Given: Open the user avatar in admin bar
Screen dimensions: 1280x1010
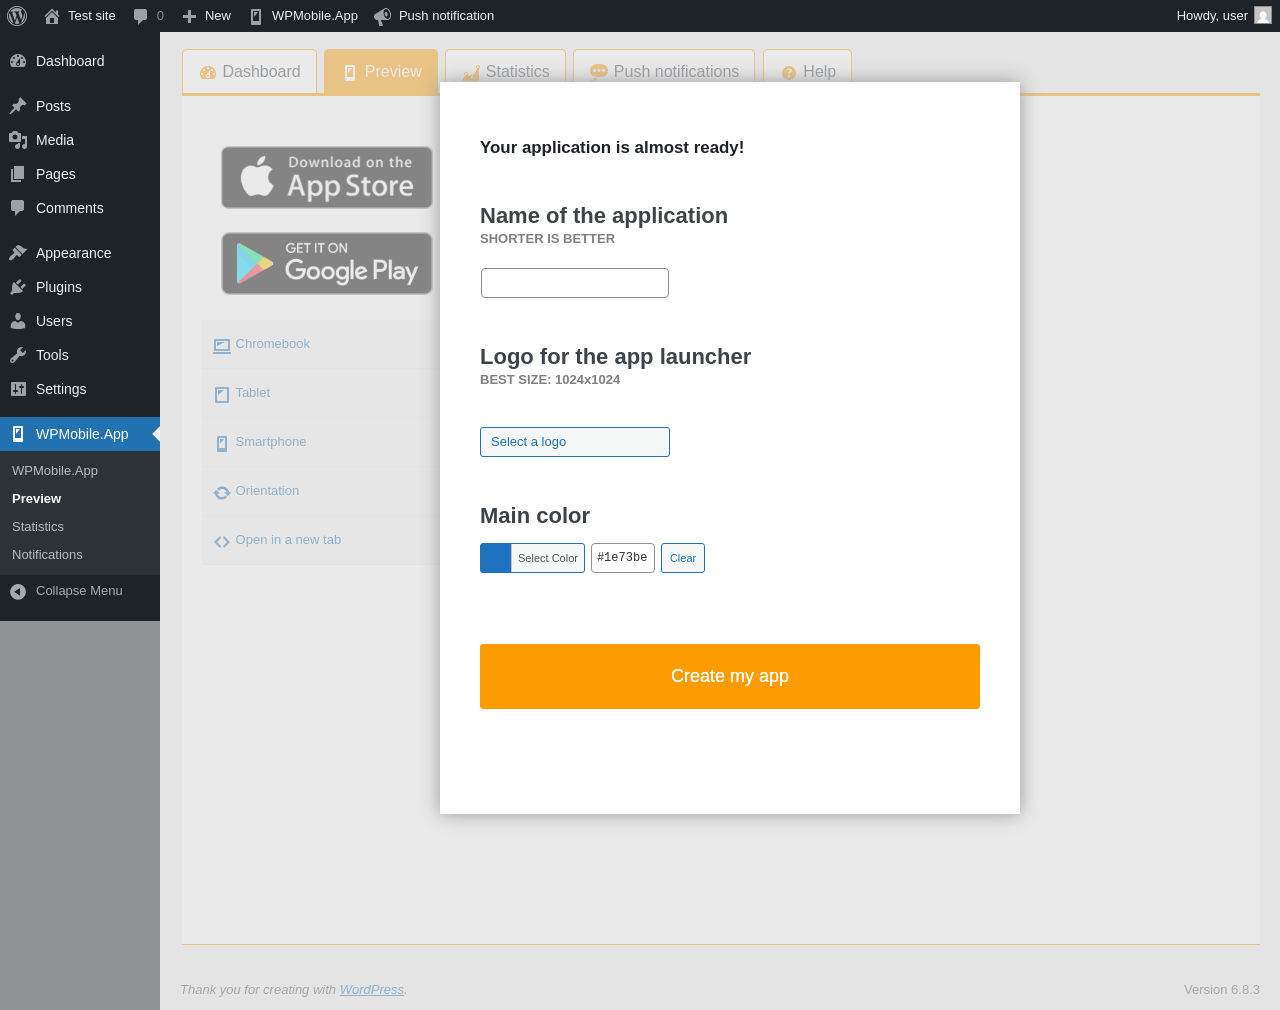Looking at the screenshot, I should 1263,15.
